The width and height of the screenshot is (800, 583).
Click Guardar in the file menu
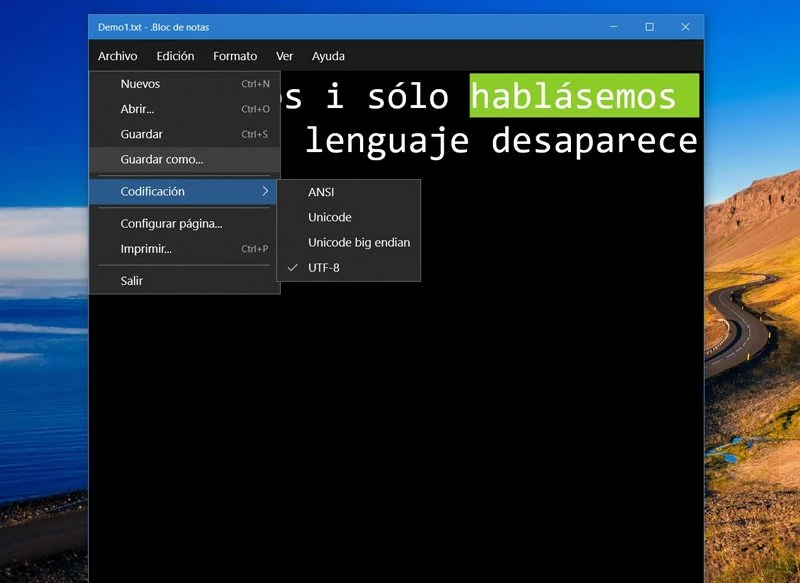[x=141, y=134]
